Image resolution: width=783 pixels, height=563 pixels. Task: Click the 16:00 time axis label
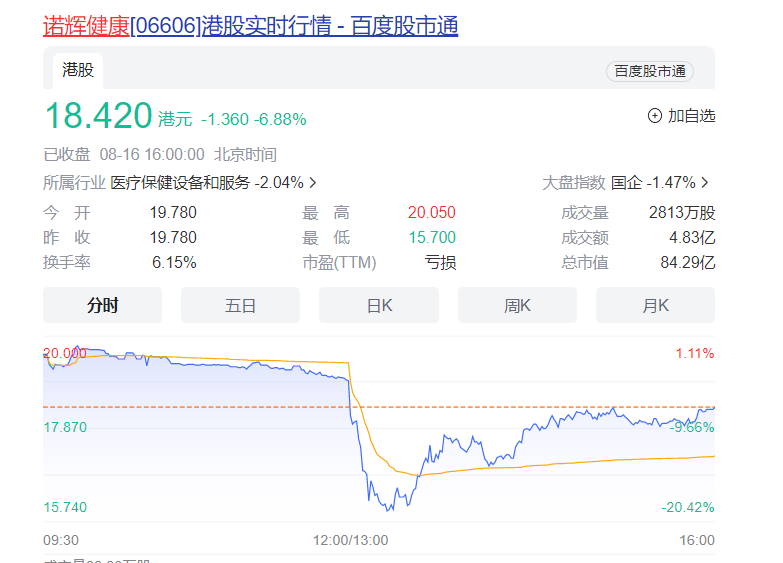coord(697,541)
